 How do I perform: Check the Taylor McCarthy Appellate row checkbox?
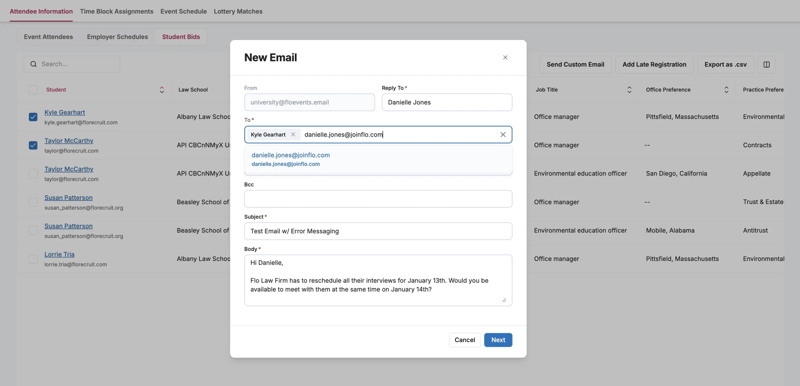click(x=33, y=174)
